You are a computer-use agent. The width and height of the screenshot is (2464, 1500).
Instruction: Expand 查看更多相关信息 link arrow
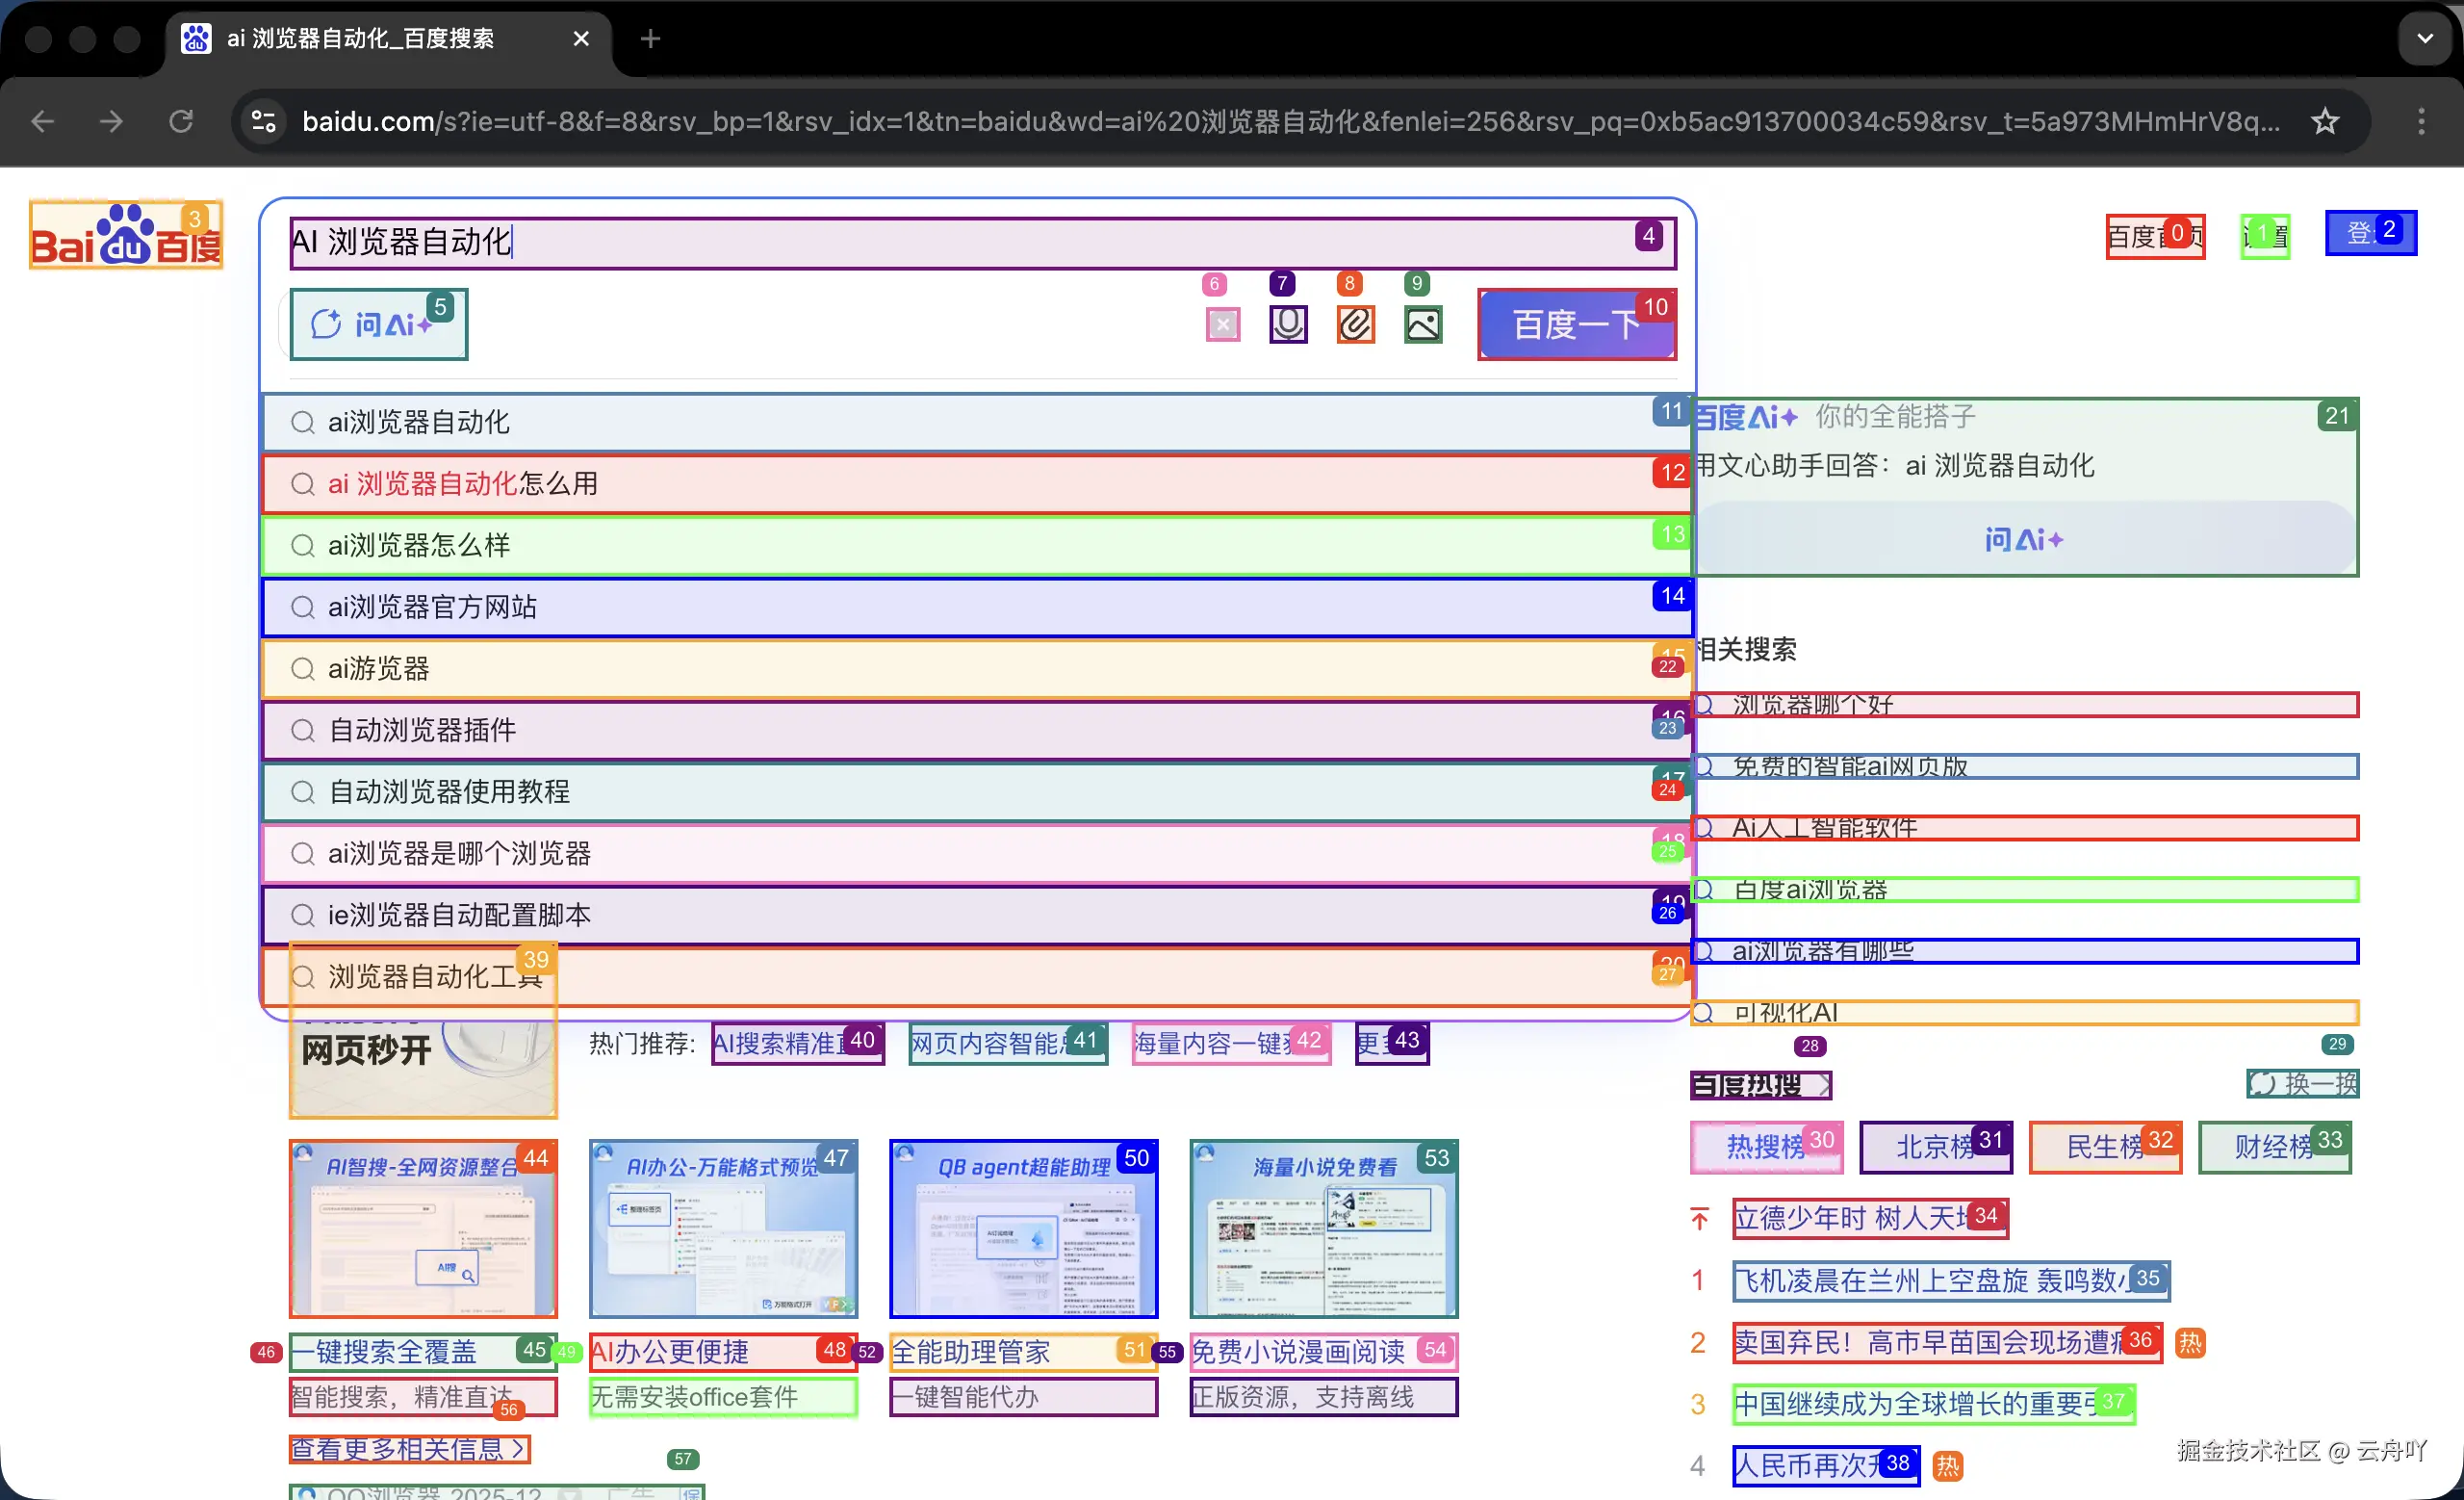click(518, 1449)
